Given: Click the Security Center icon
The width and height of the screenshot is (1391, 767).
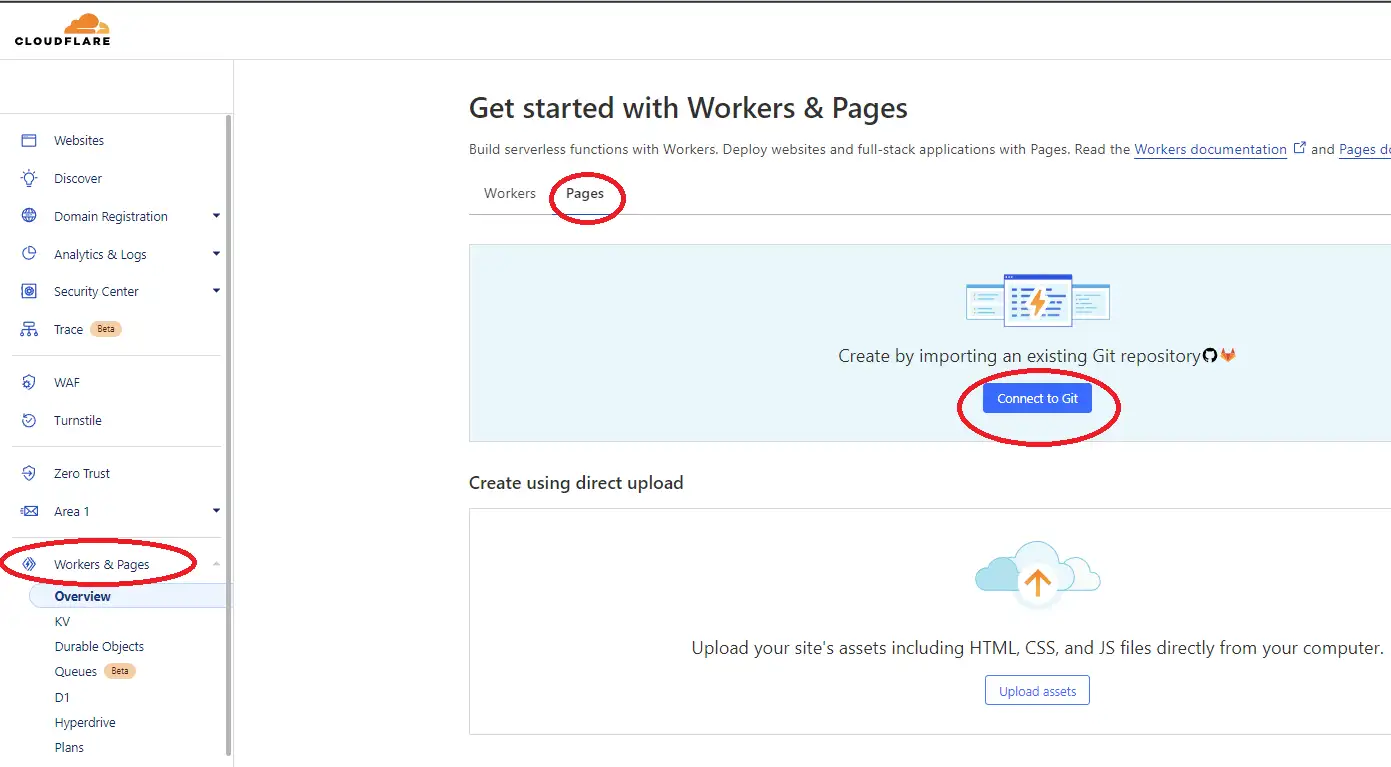Looking at the screenshot, I should pos(29,291).
